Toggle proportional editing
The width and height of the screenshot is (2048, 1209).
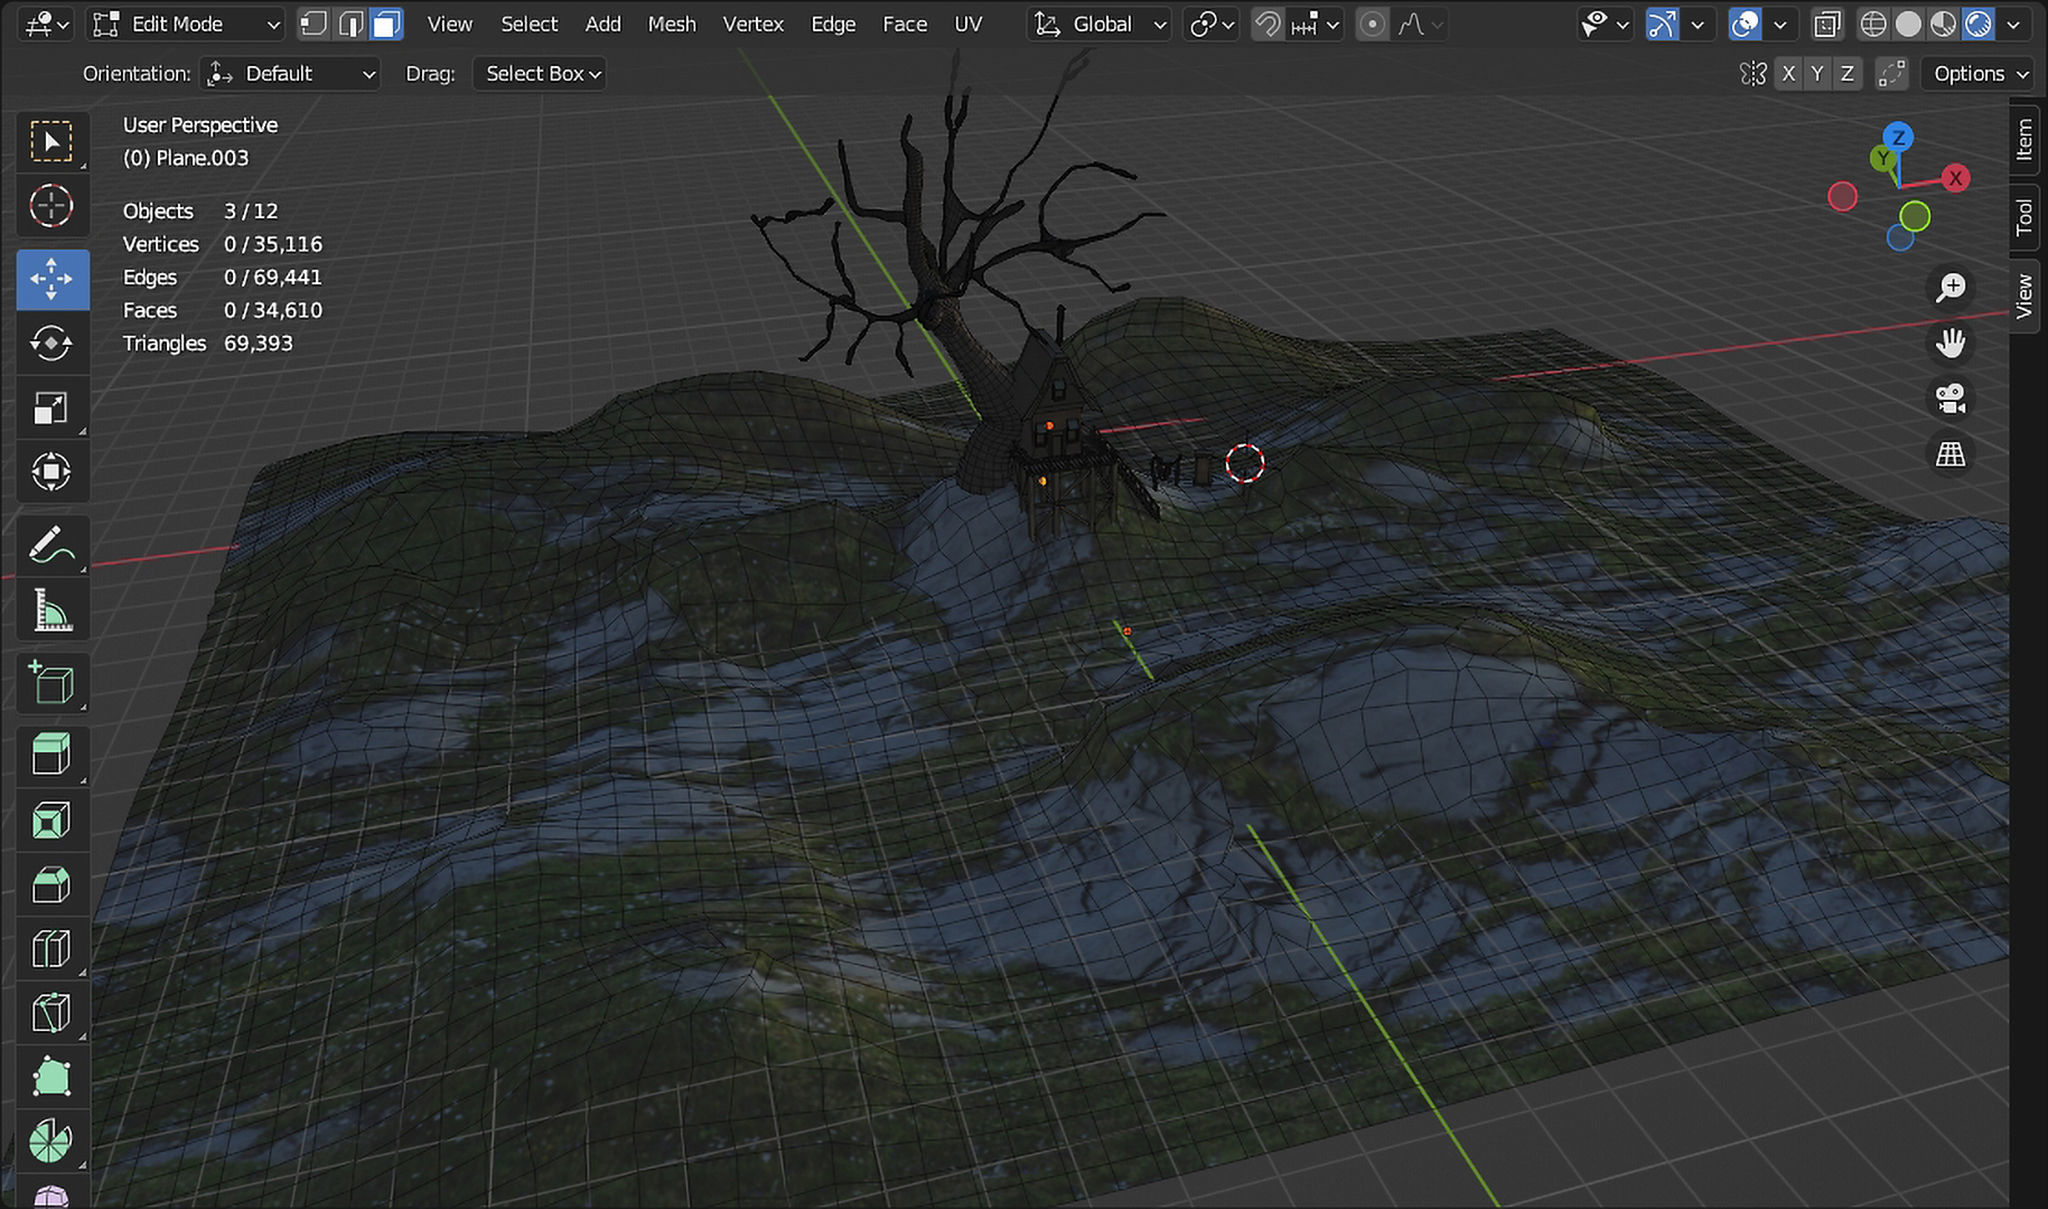[1372, 24]
